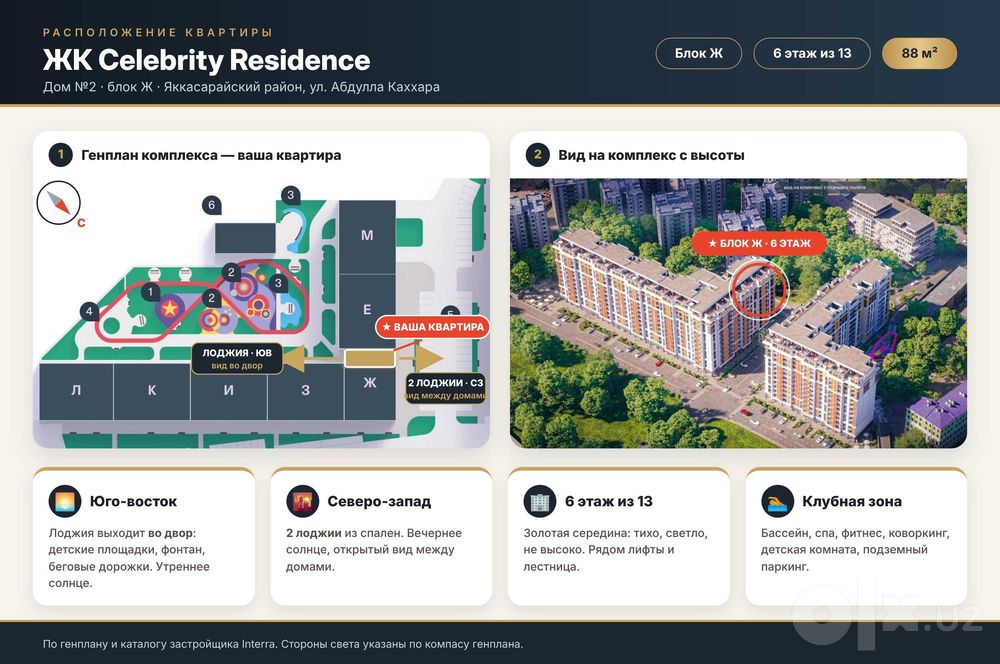
Task: Open the aerial view photo of the complex
Action: 738,313
